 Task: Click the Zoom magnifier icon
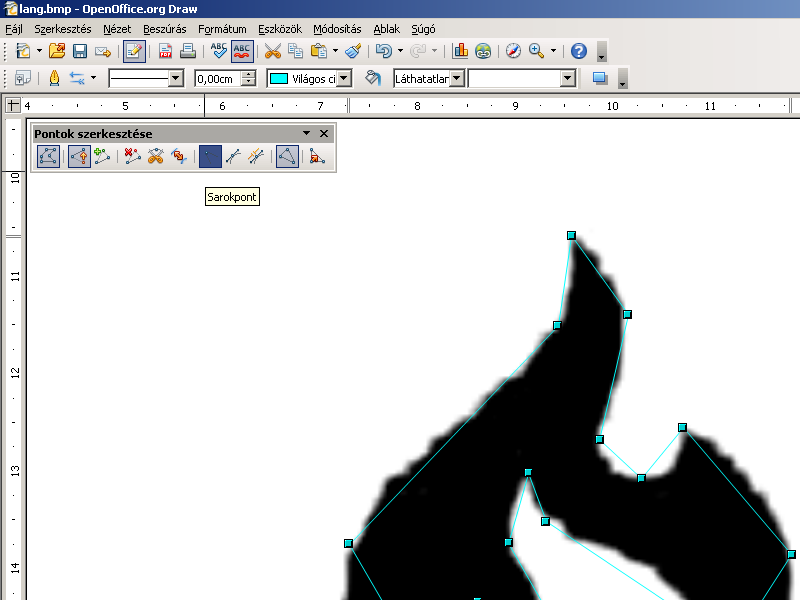click(x=536, y=51)
